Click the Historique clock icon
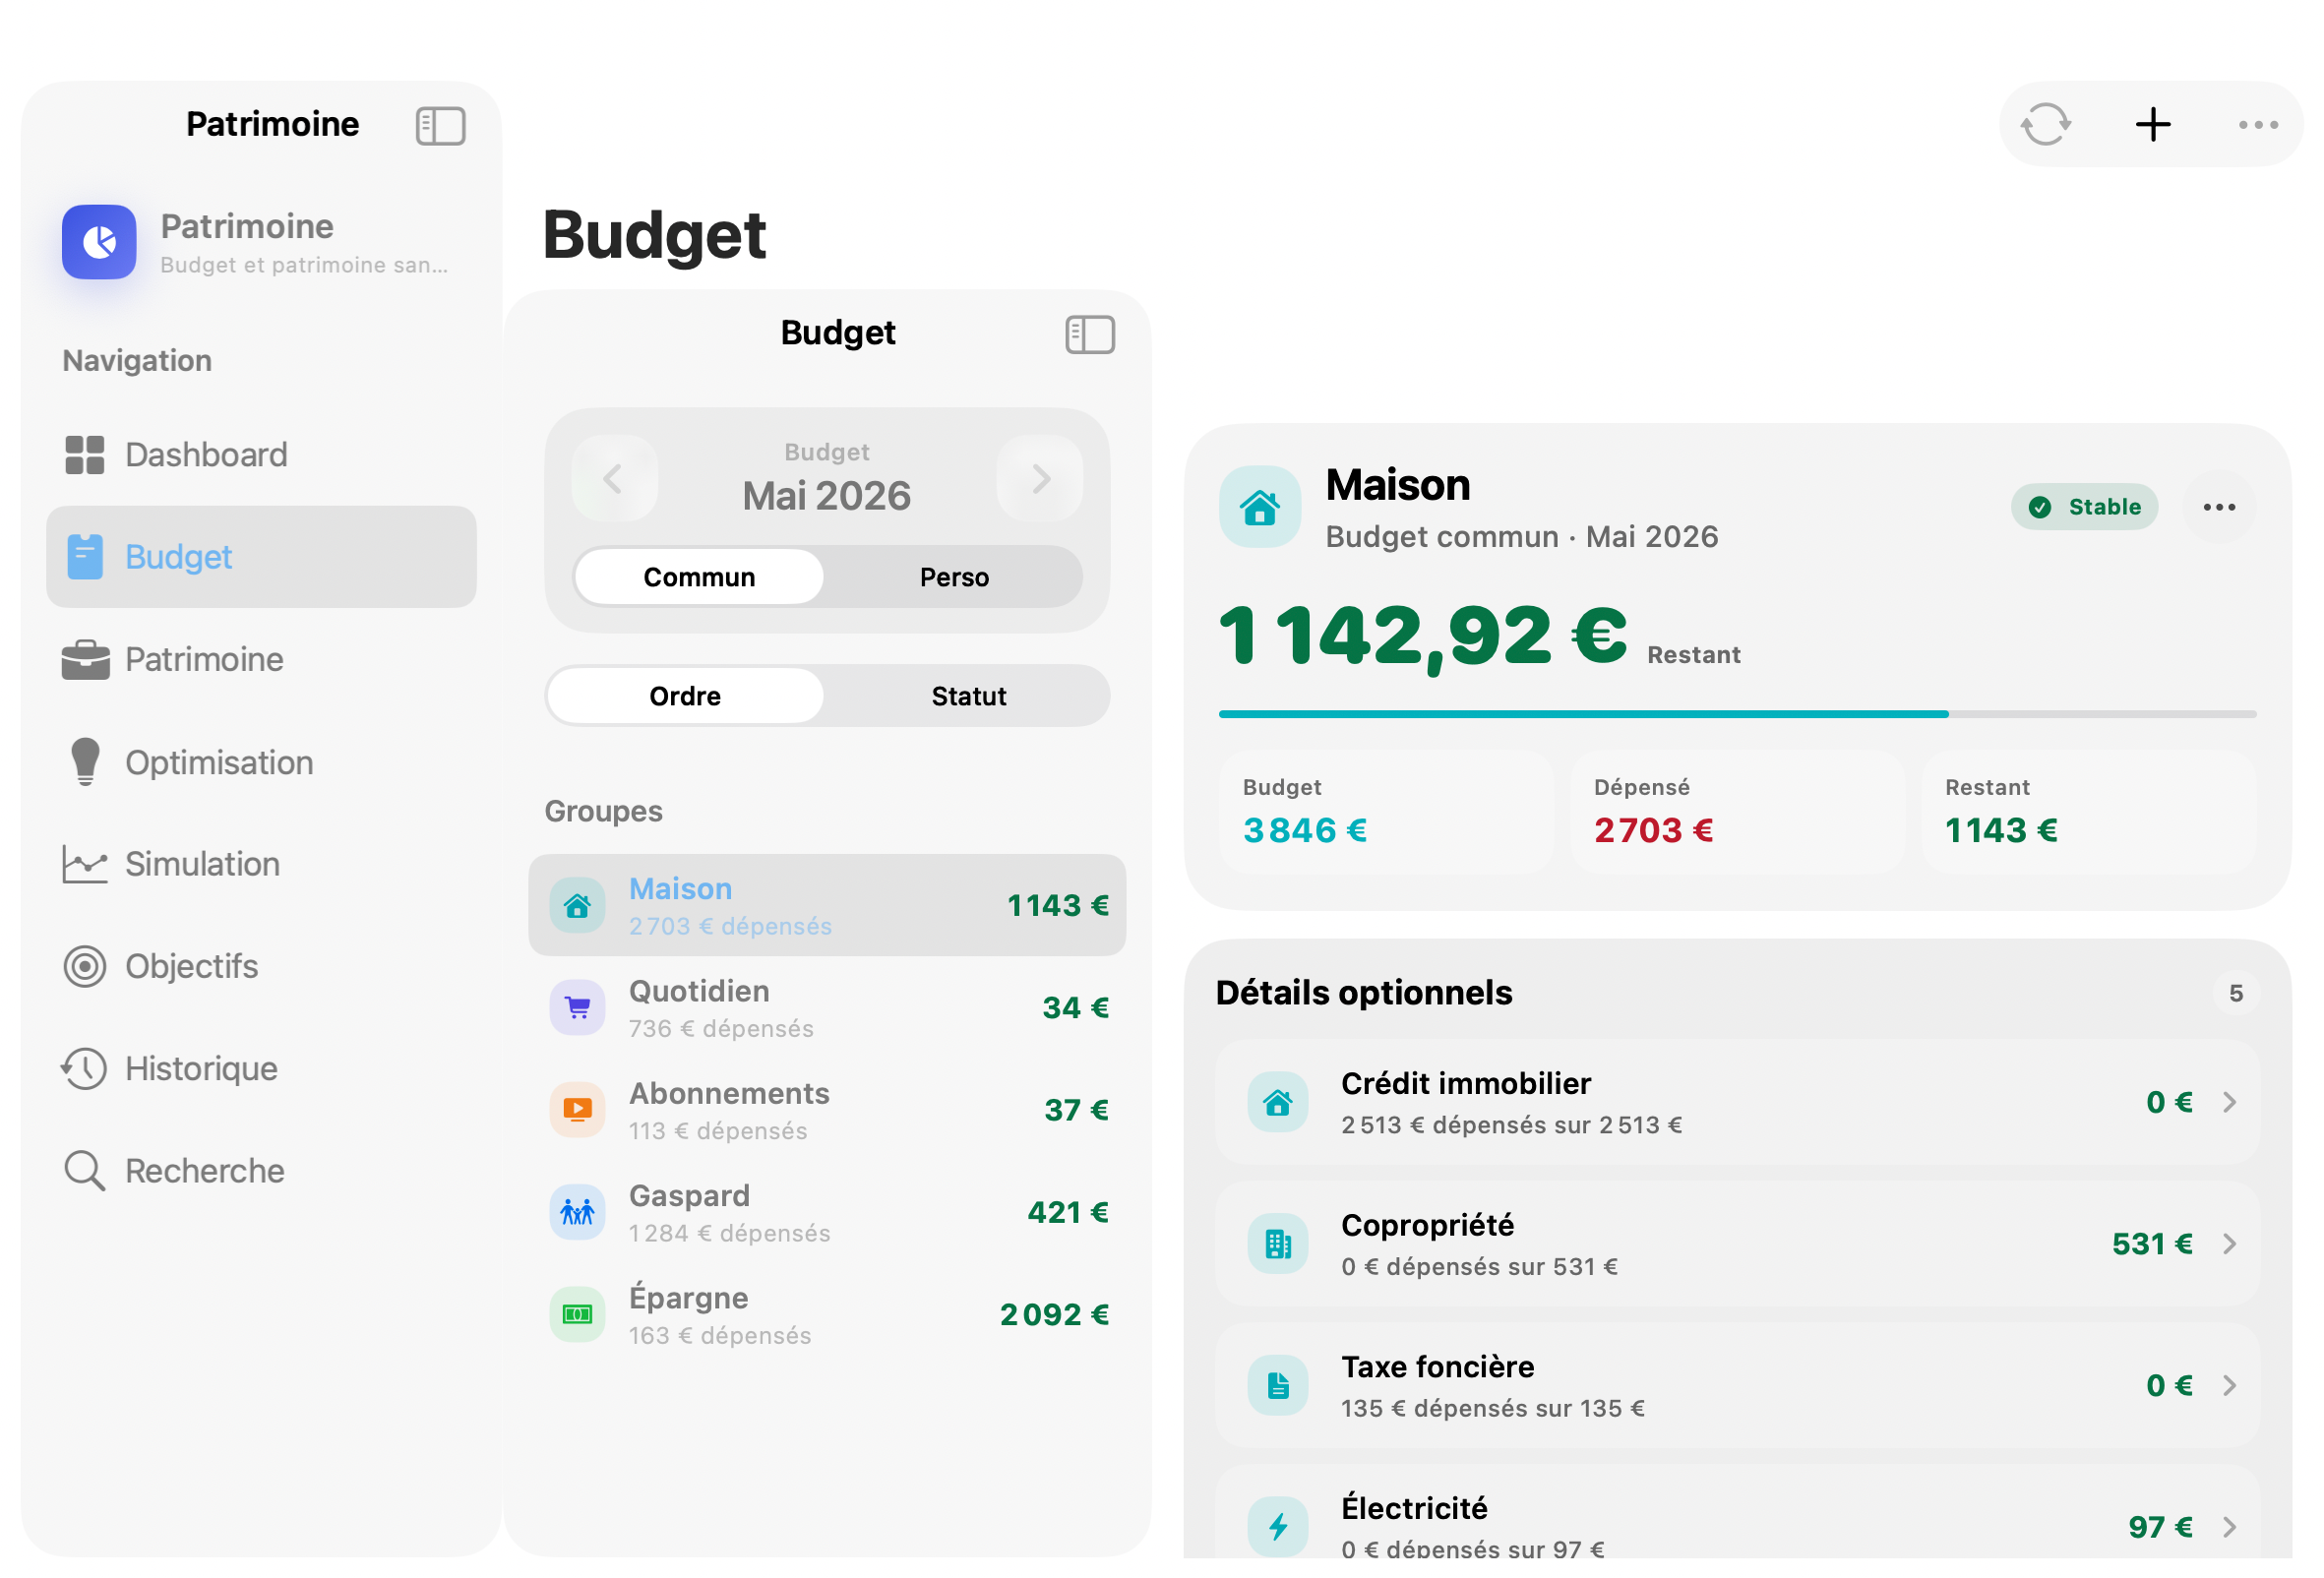 click(x=85, y=1069)
